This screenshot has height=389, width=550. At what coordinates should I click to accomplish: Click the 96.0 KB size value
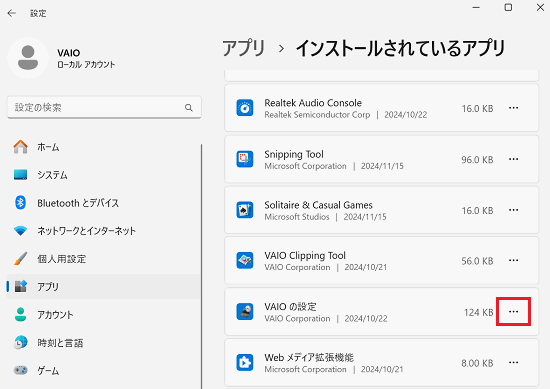point(477,160)
